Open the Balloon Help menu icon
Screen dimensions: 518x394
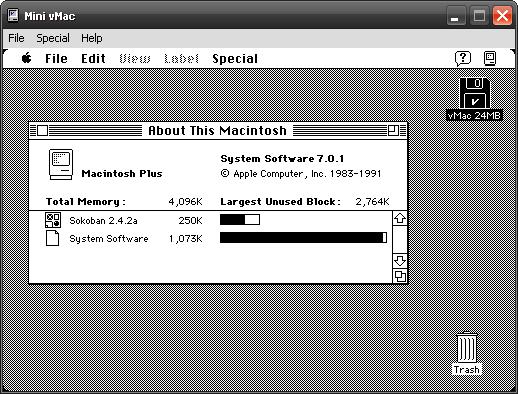[x=463, y=59]
